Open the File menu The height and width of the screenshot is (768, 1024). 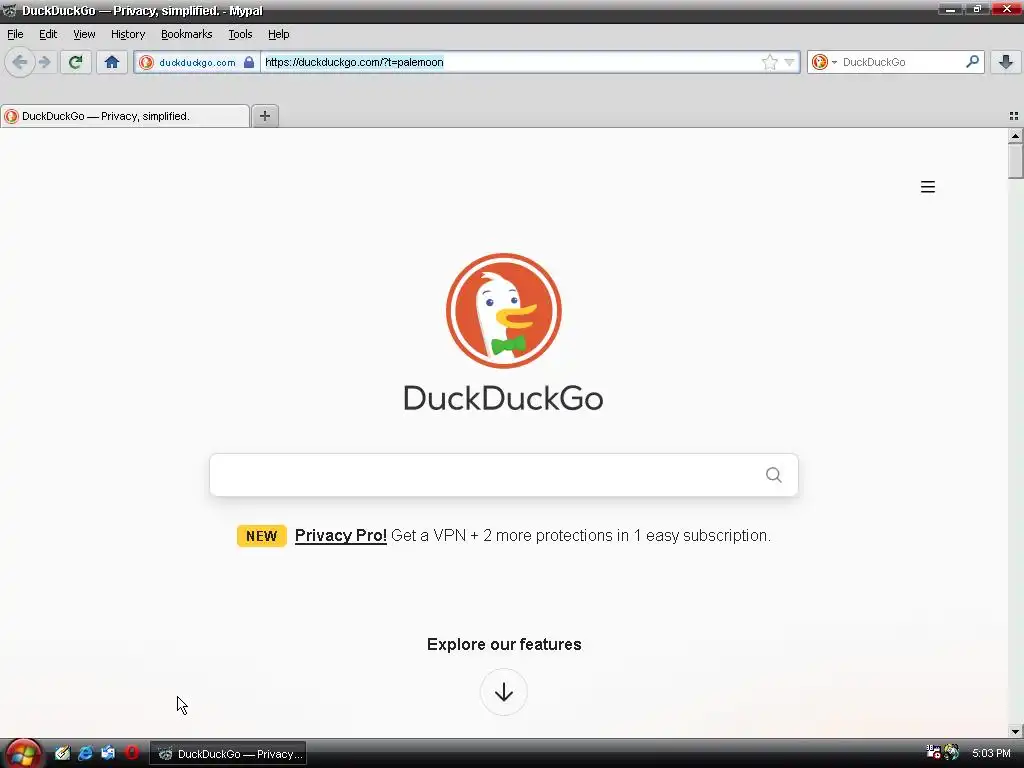pyautogui.click(x=15, y=34)
